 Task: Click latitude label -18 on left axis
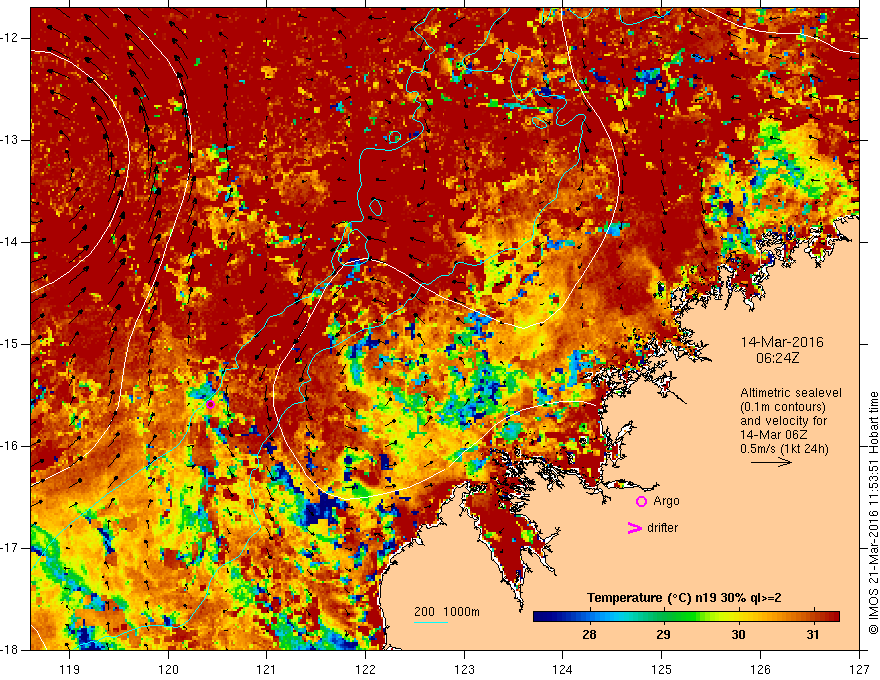[10, 650]
